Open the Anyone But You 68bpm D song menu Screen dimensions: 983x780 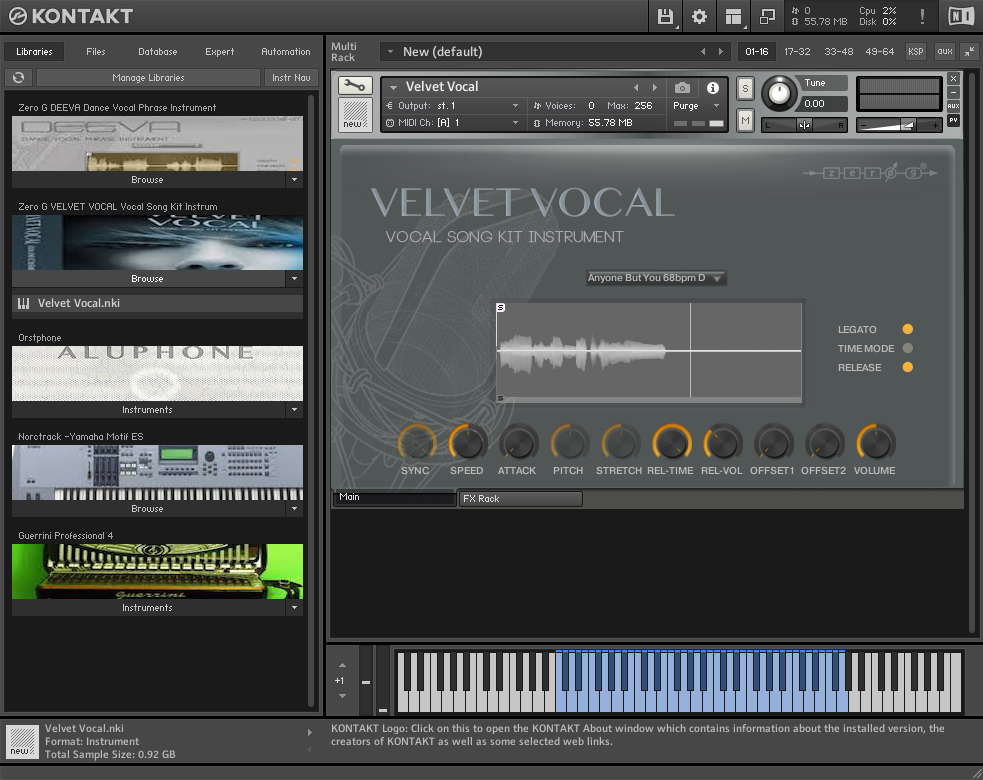pos(656,278)
